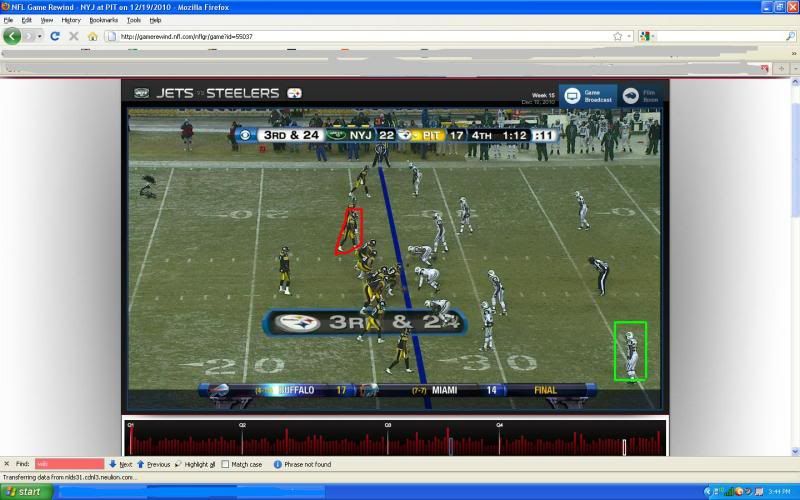Click the Find text field
The width and height of the screenshot is (800, 500).
[x=69, y=464]
